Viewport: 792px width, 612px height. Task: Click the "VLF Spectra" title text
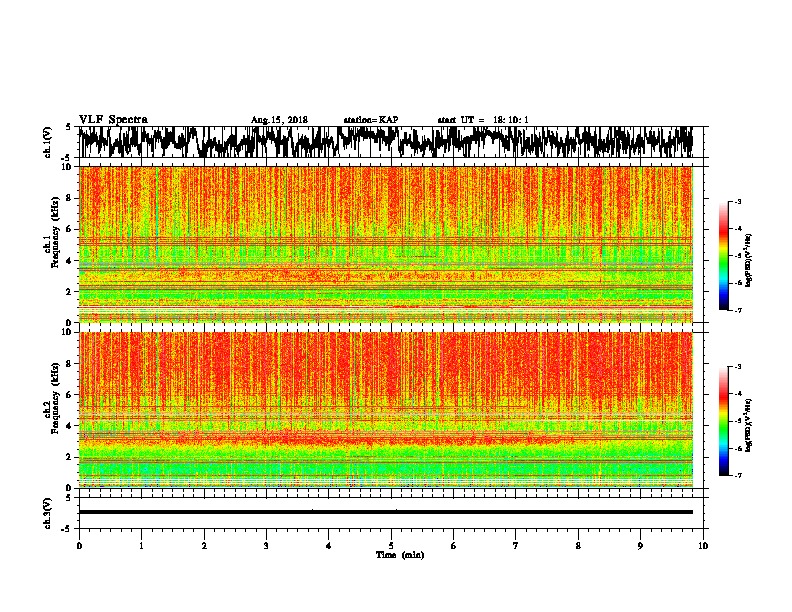pyautogui.click(x=113, y=119)
